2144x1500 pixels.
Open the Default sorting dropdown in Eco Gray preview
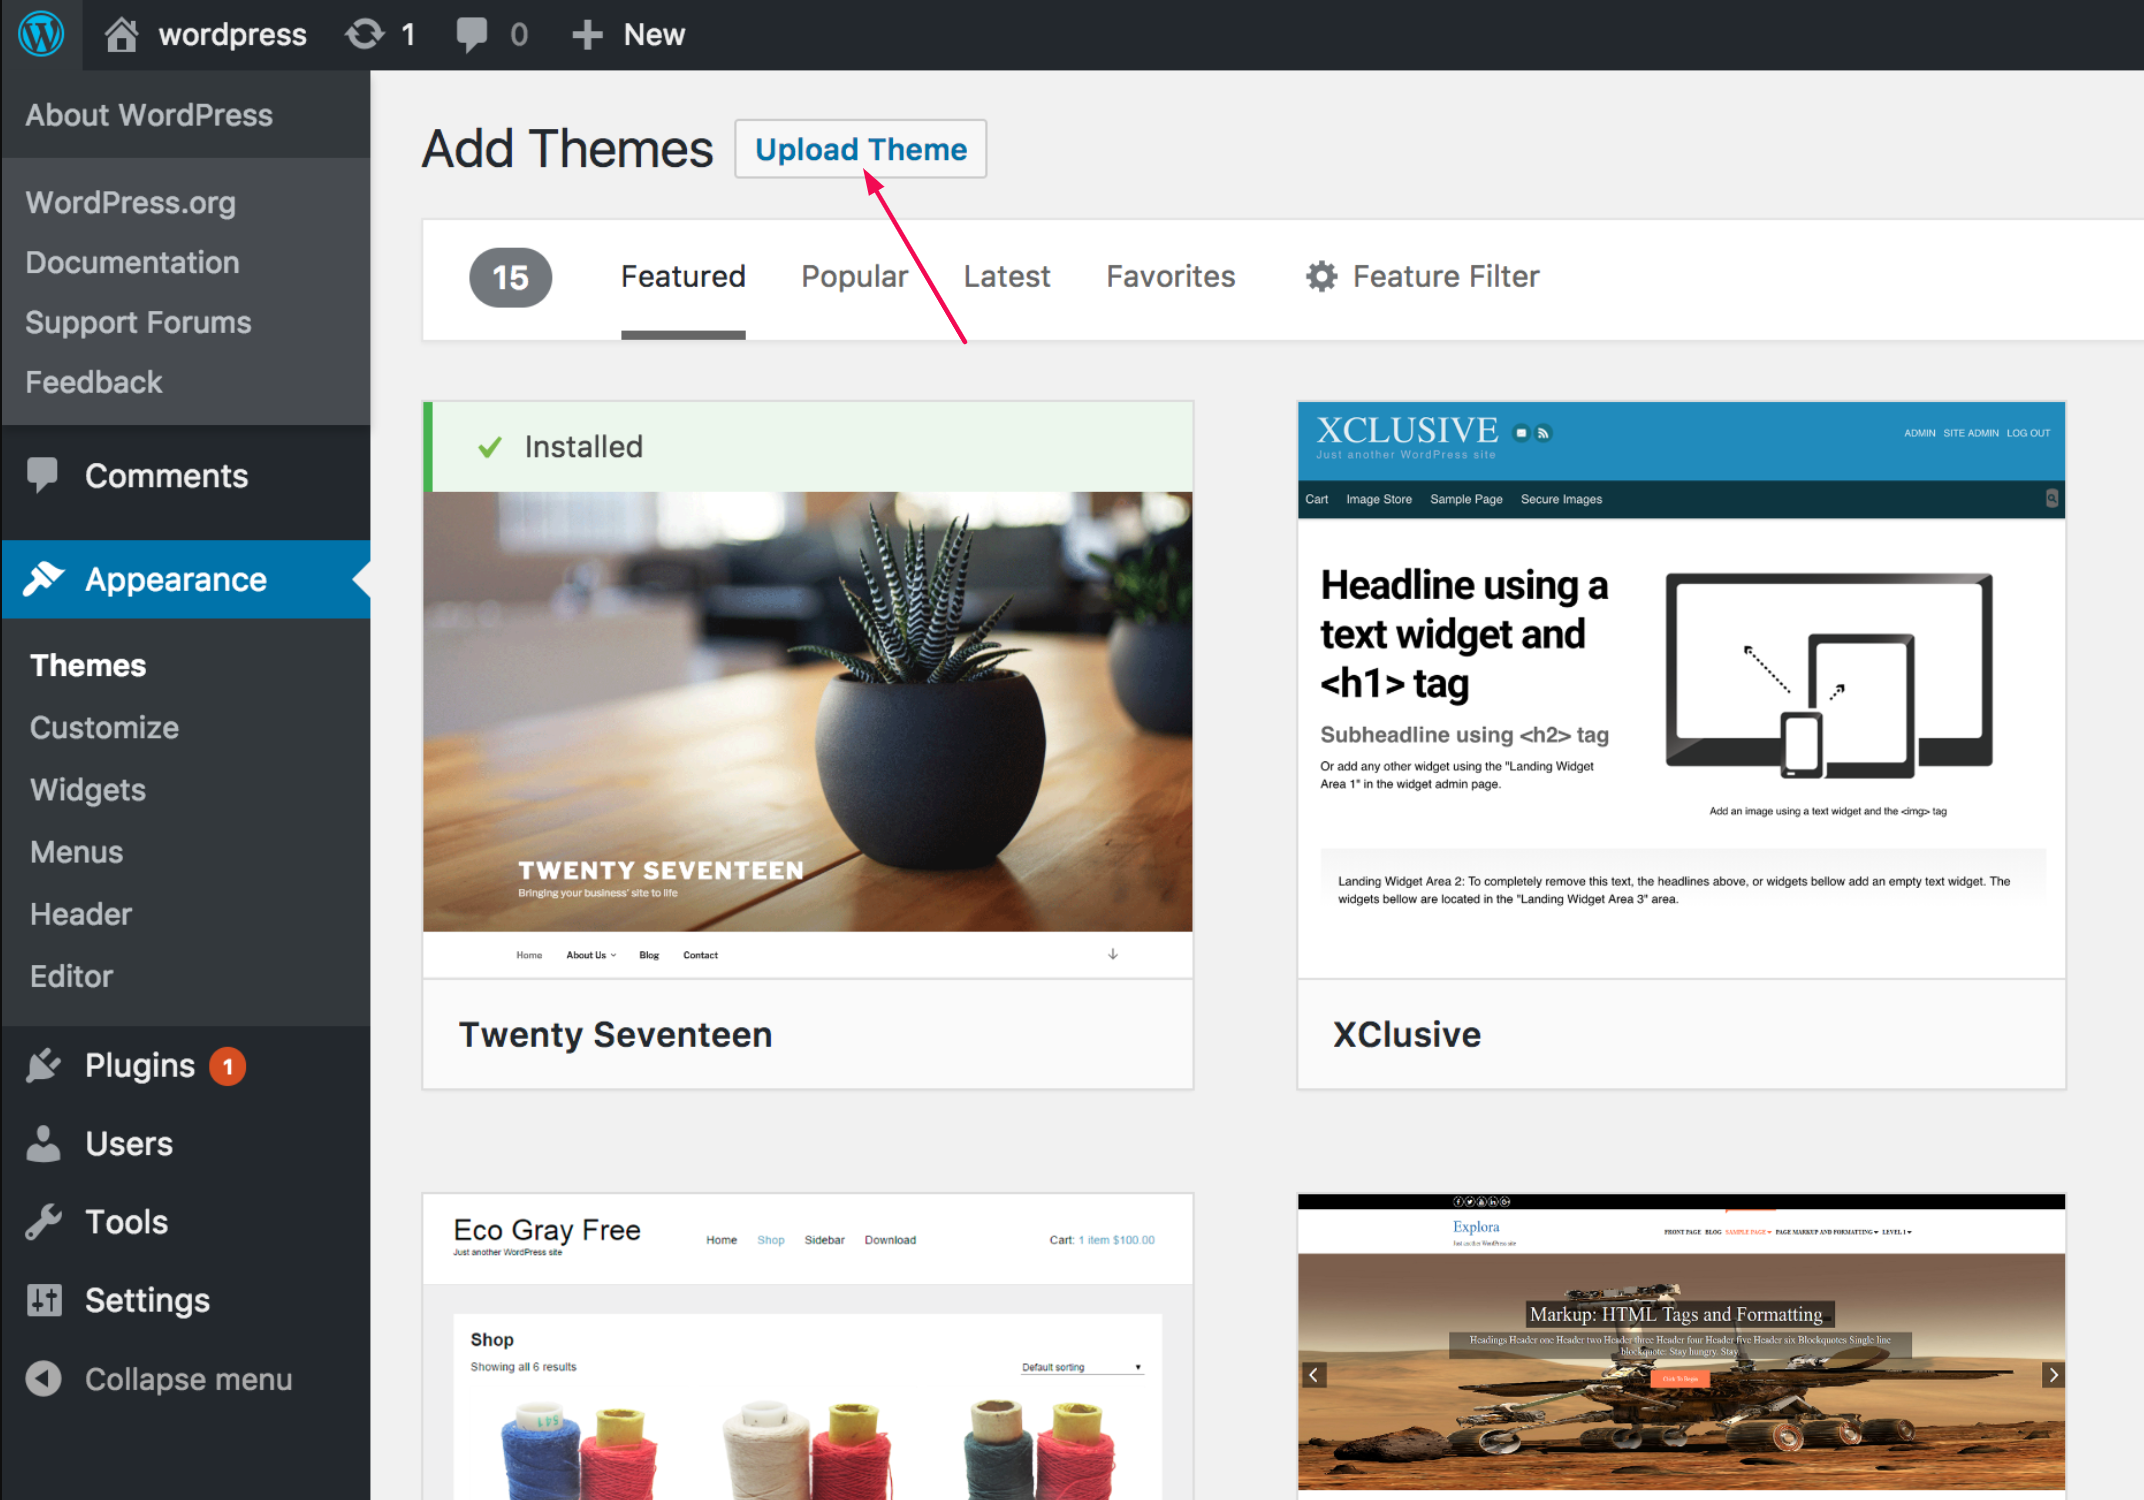(x=1081, y=1367)
